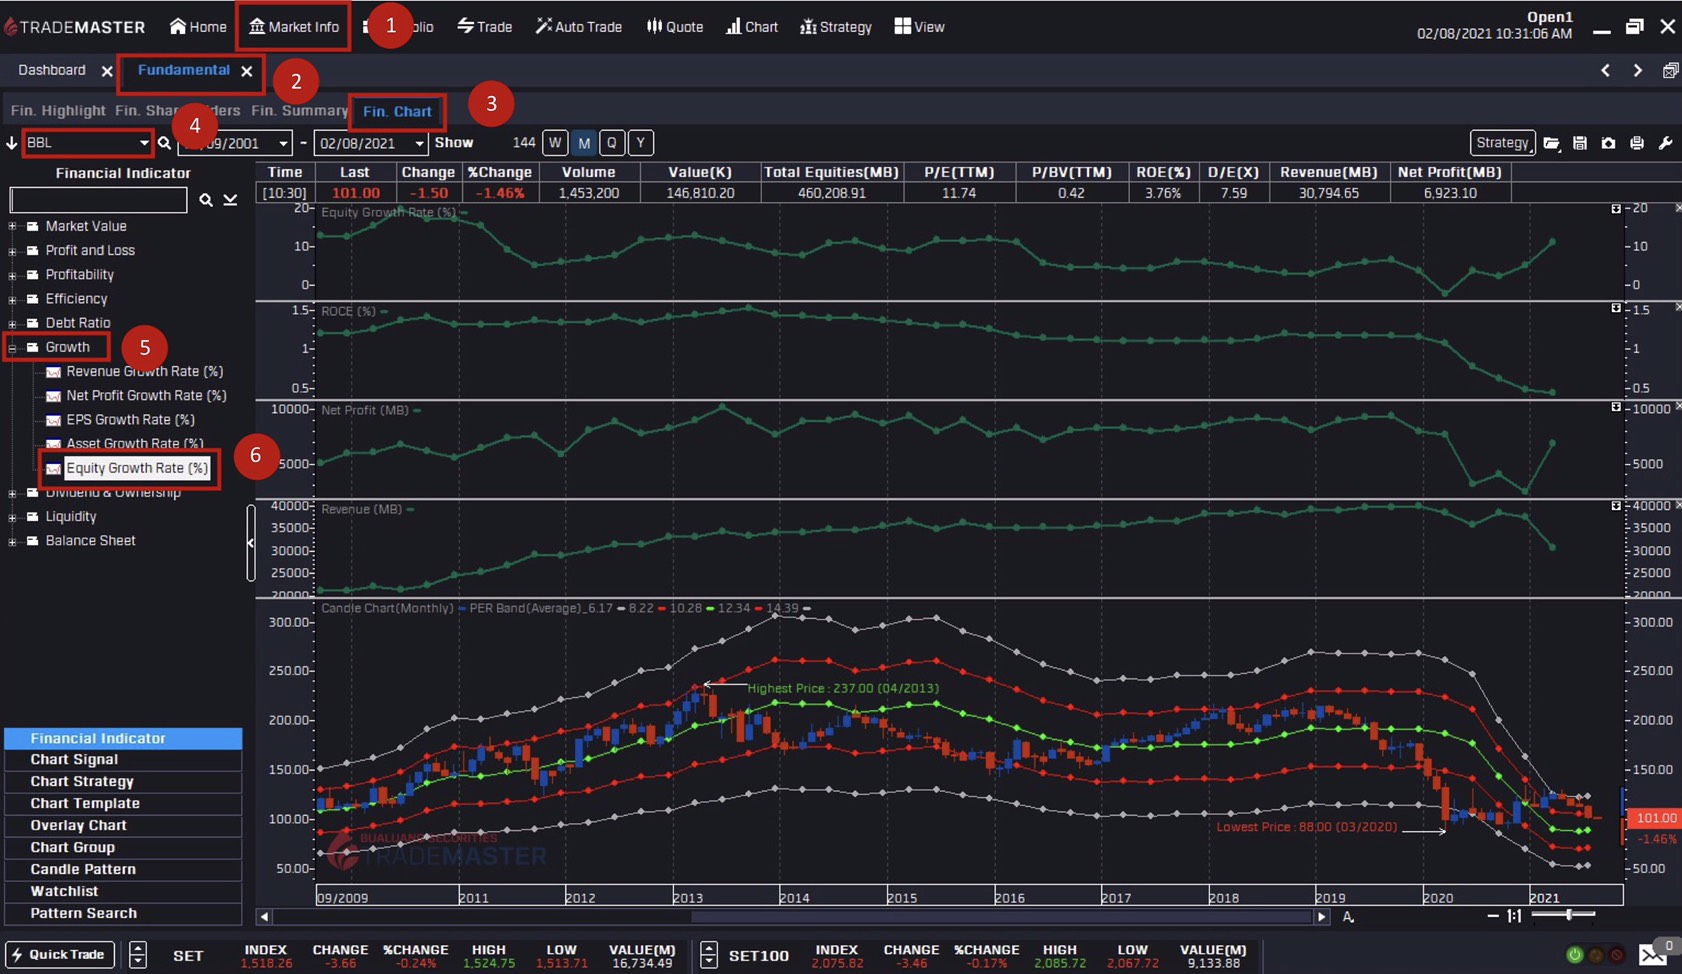Switch chart period to Monthly (M)

click(584, 143)
